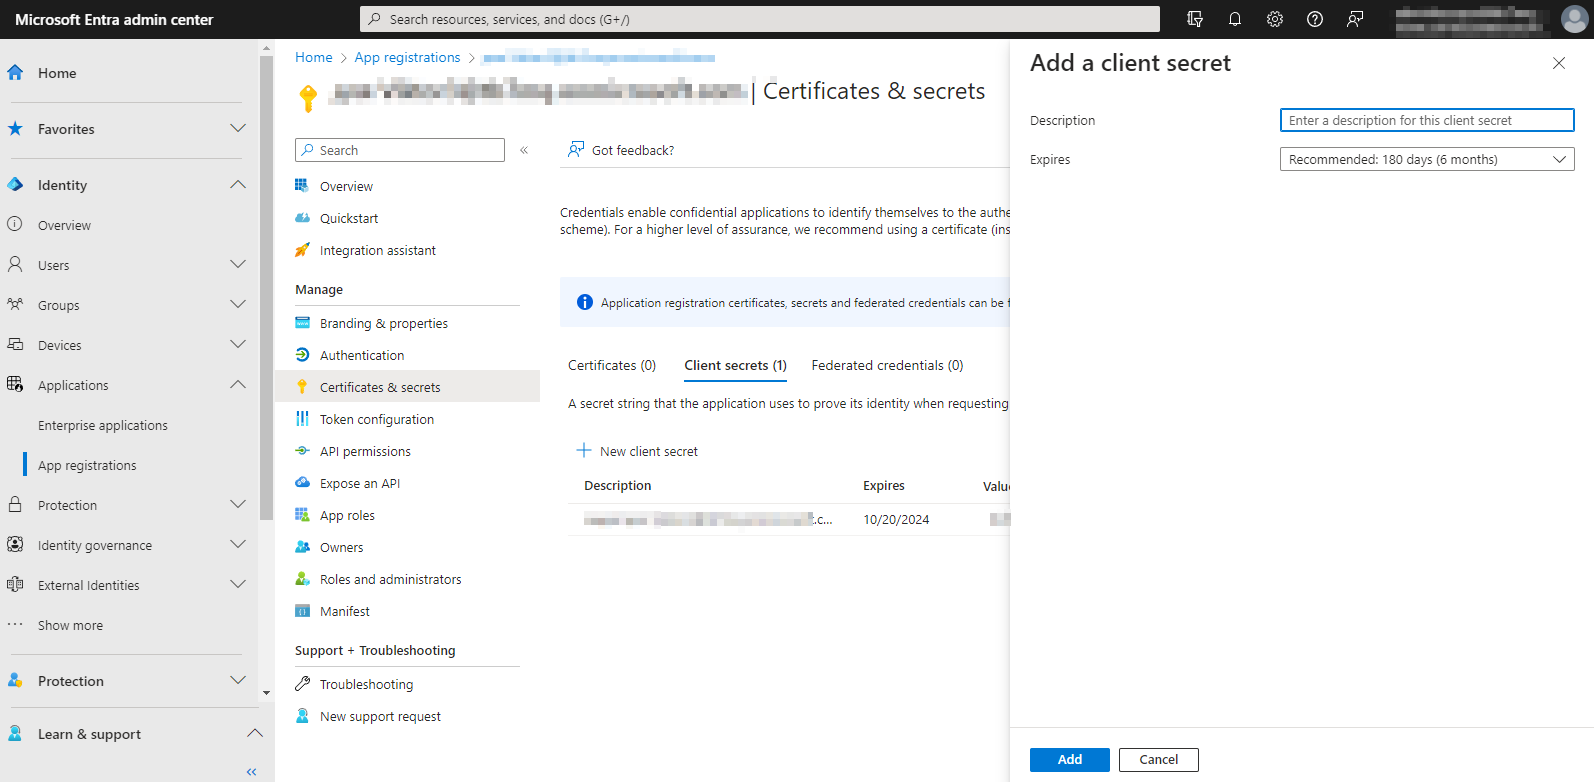1594x782 pixels.
Task: Click the Owners people icon
Action: (x=302, y=547)
